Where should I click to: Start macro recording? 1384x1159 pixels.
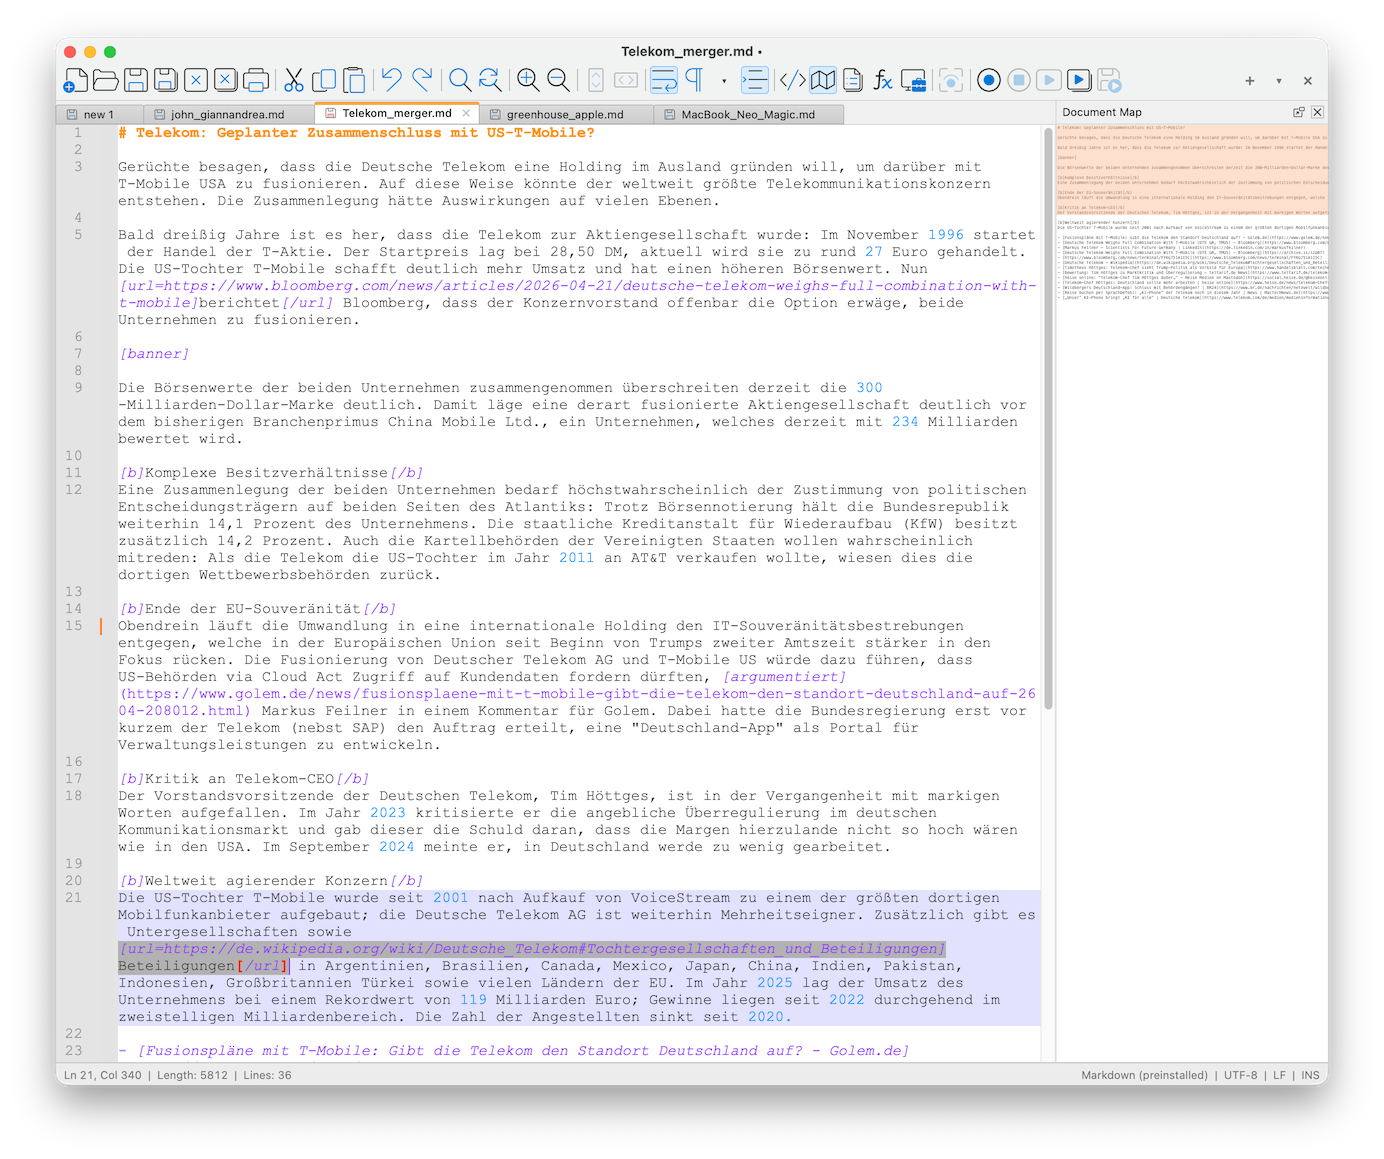pos(988,81)
